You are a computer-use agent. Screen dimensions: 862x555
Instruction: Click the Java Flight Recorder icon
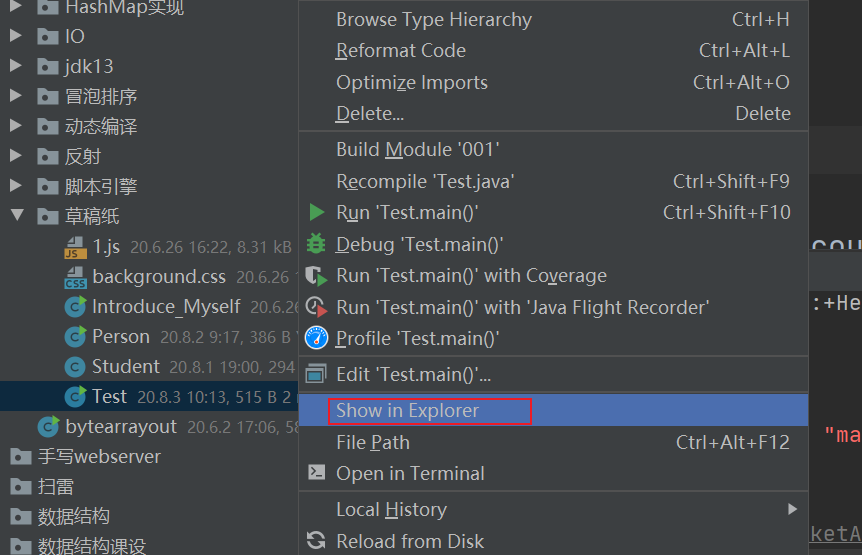coord(316,307)
